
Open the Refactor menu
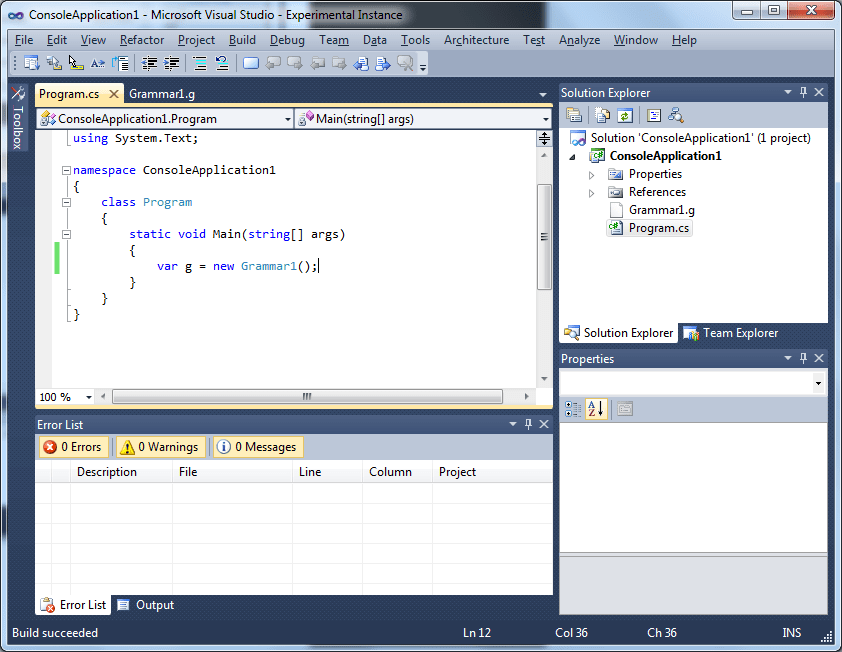click(142, 40)
